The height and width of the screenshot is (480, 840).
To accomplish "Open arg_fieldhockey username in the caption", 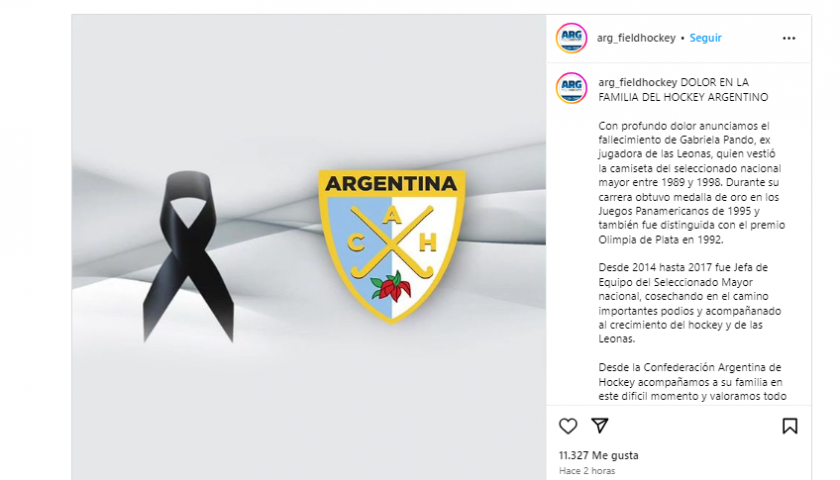I will 638,82.
